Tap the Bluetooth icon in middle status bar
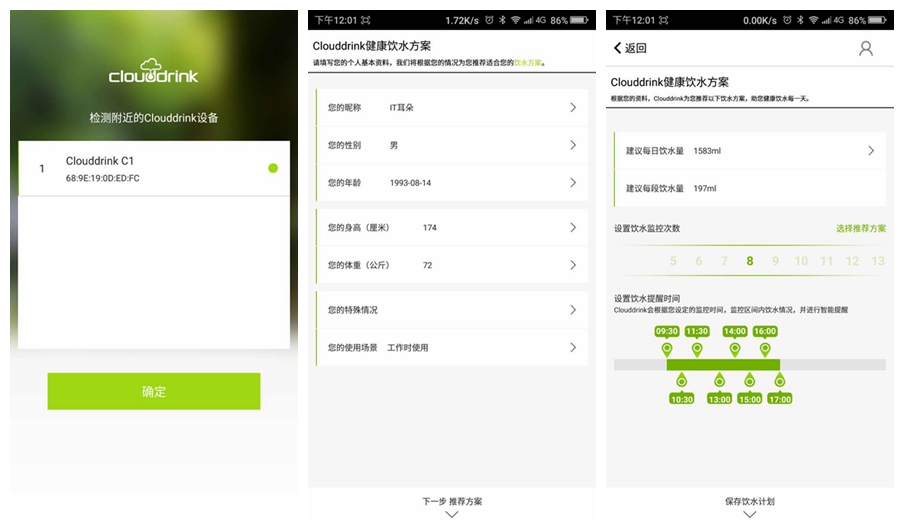 coord(502,20)
